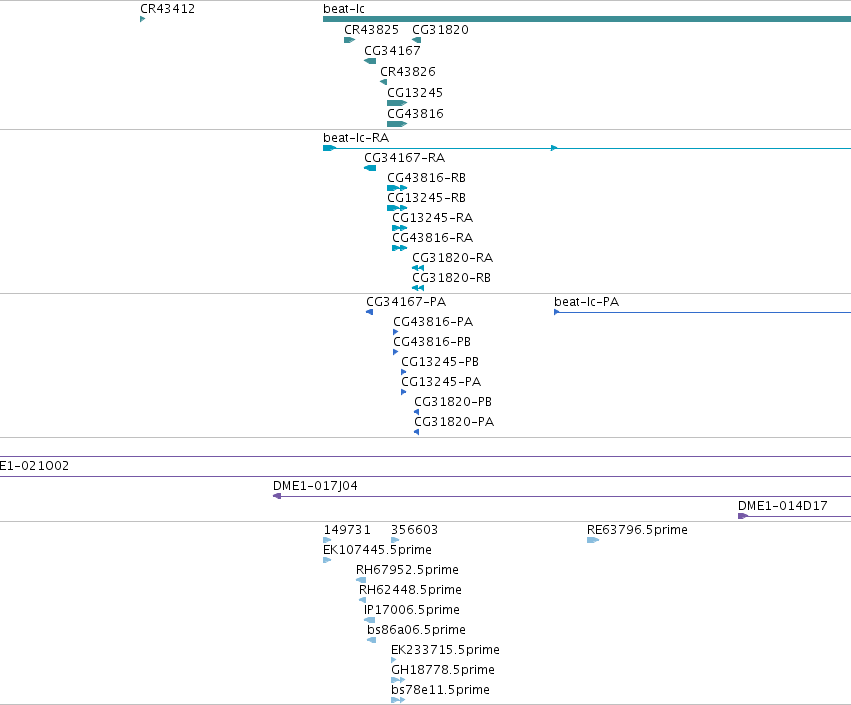Viewport: 851px width, 705px height.
Task: Select the CG13245-RA transcript glyph
Action: 399,228
